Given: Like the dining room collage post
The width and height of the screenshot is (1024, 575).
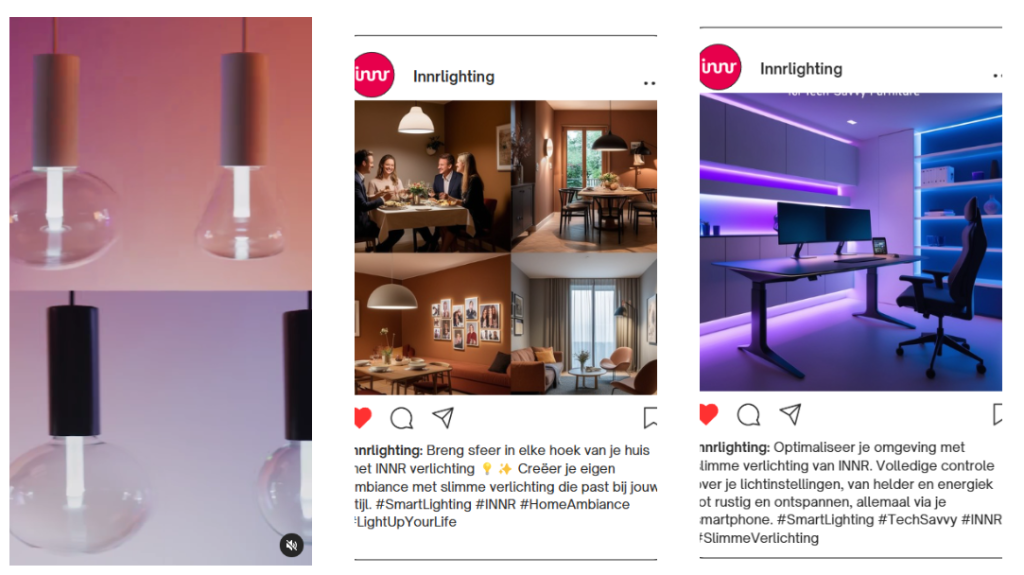Looking at the screenshot, I should (x=363, y=418).
